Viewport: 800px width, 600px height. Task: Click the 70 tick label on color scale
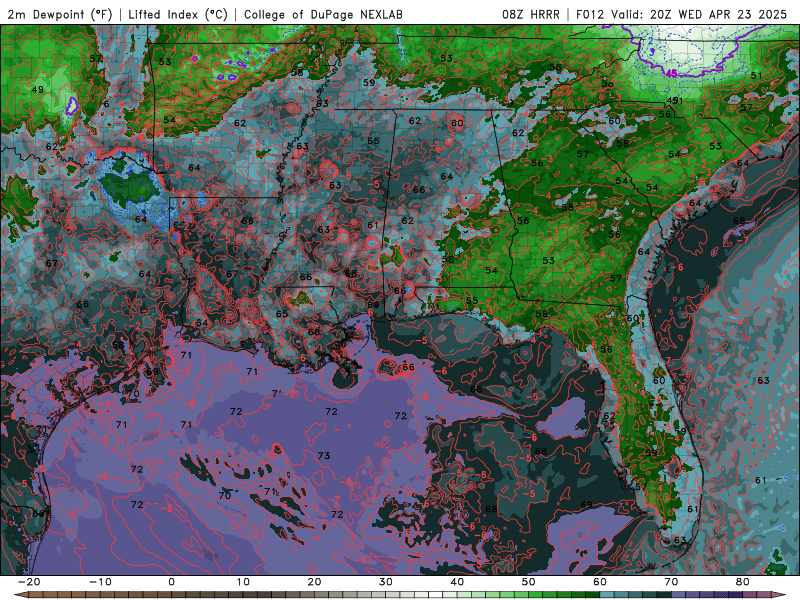pos(671,582)
